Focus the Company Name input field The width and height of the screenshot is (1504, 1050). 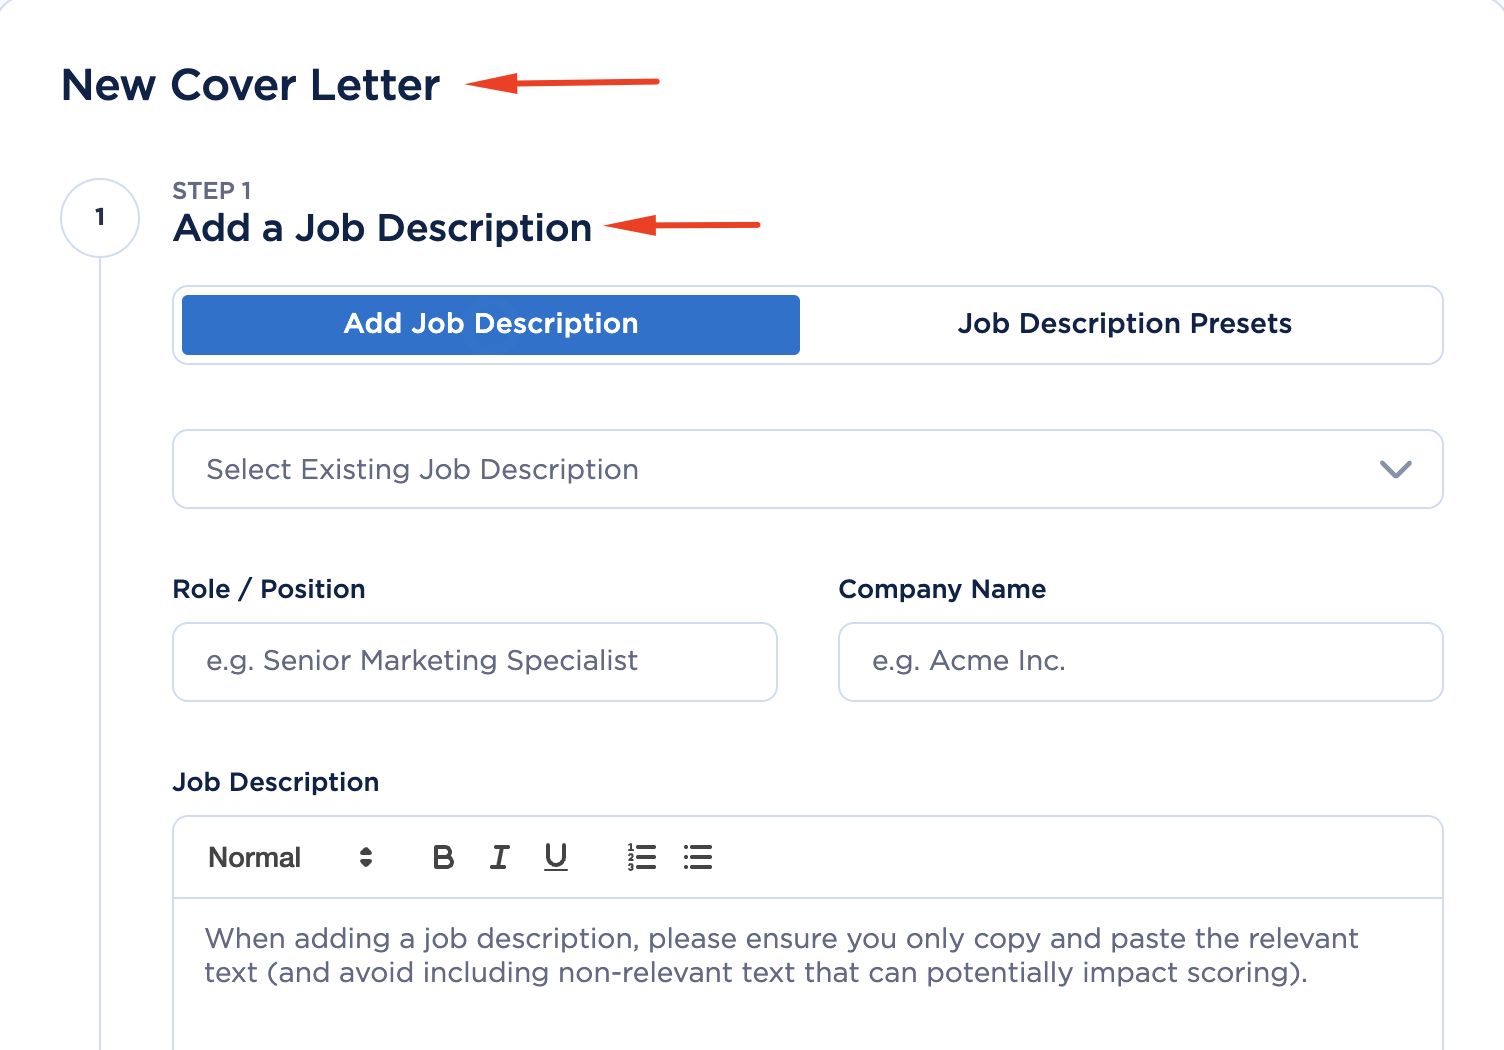(x=1139, y=661)
